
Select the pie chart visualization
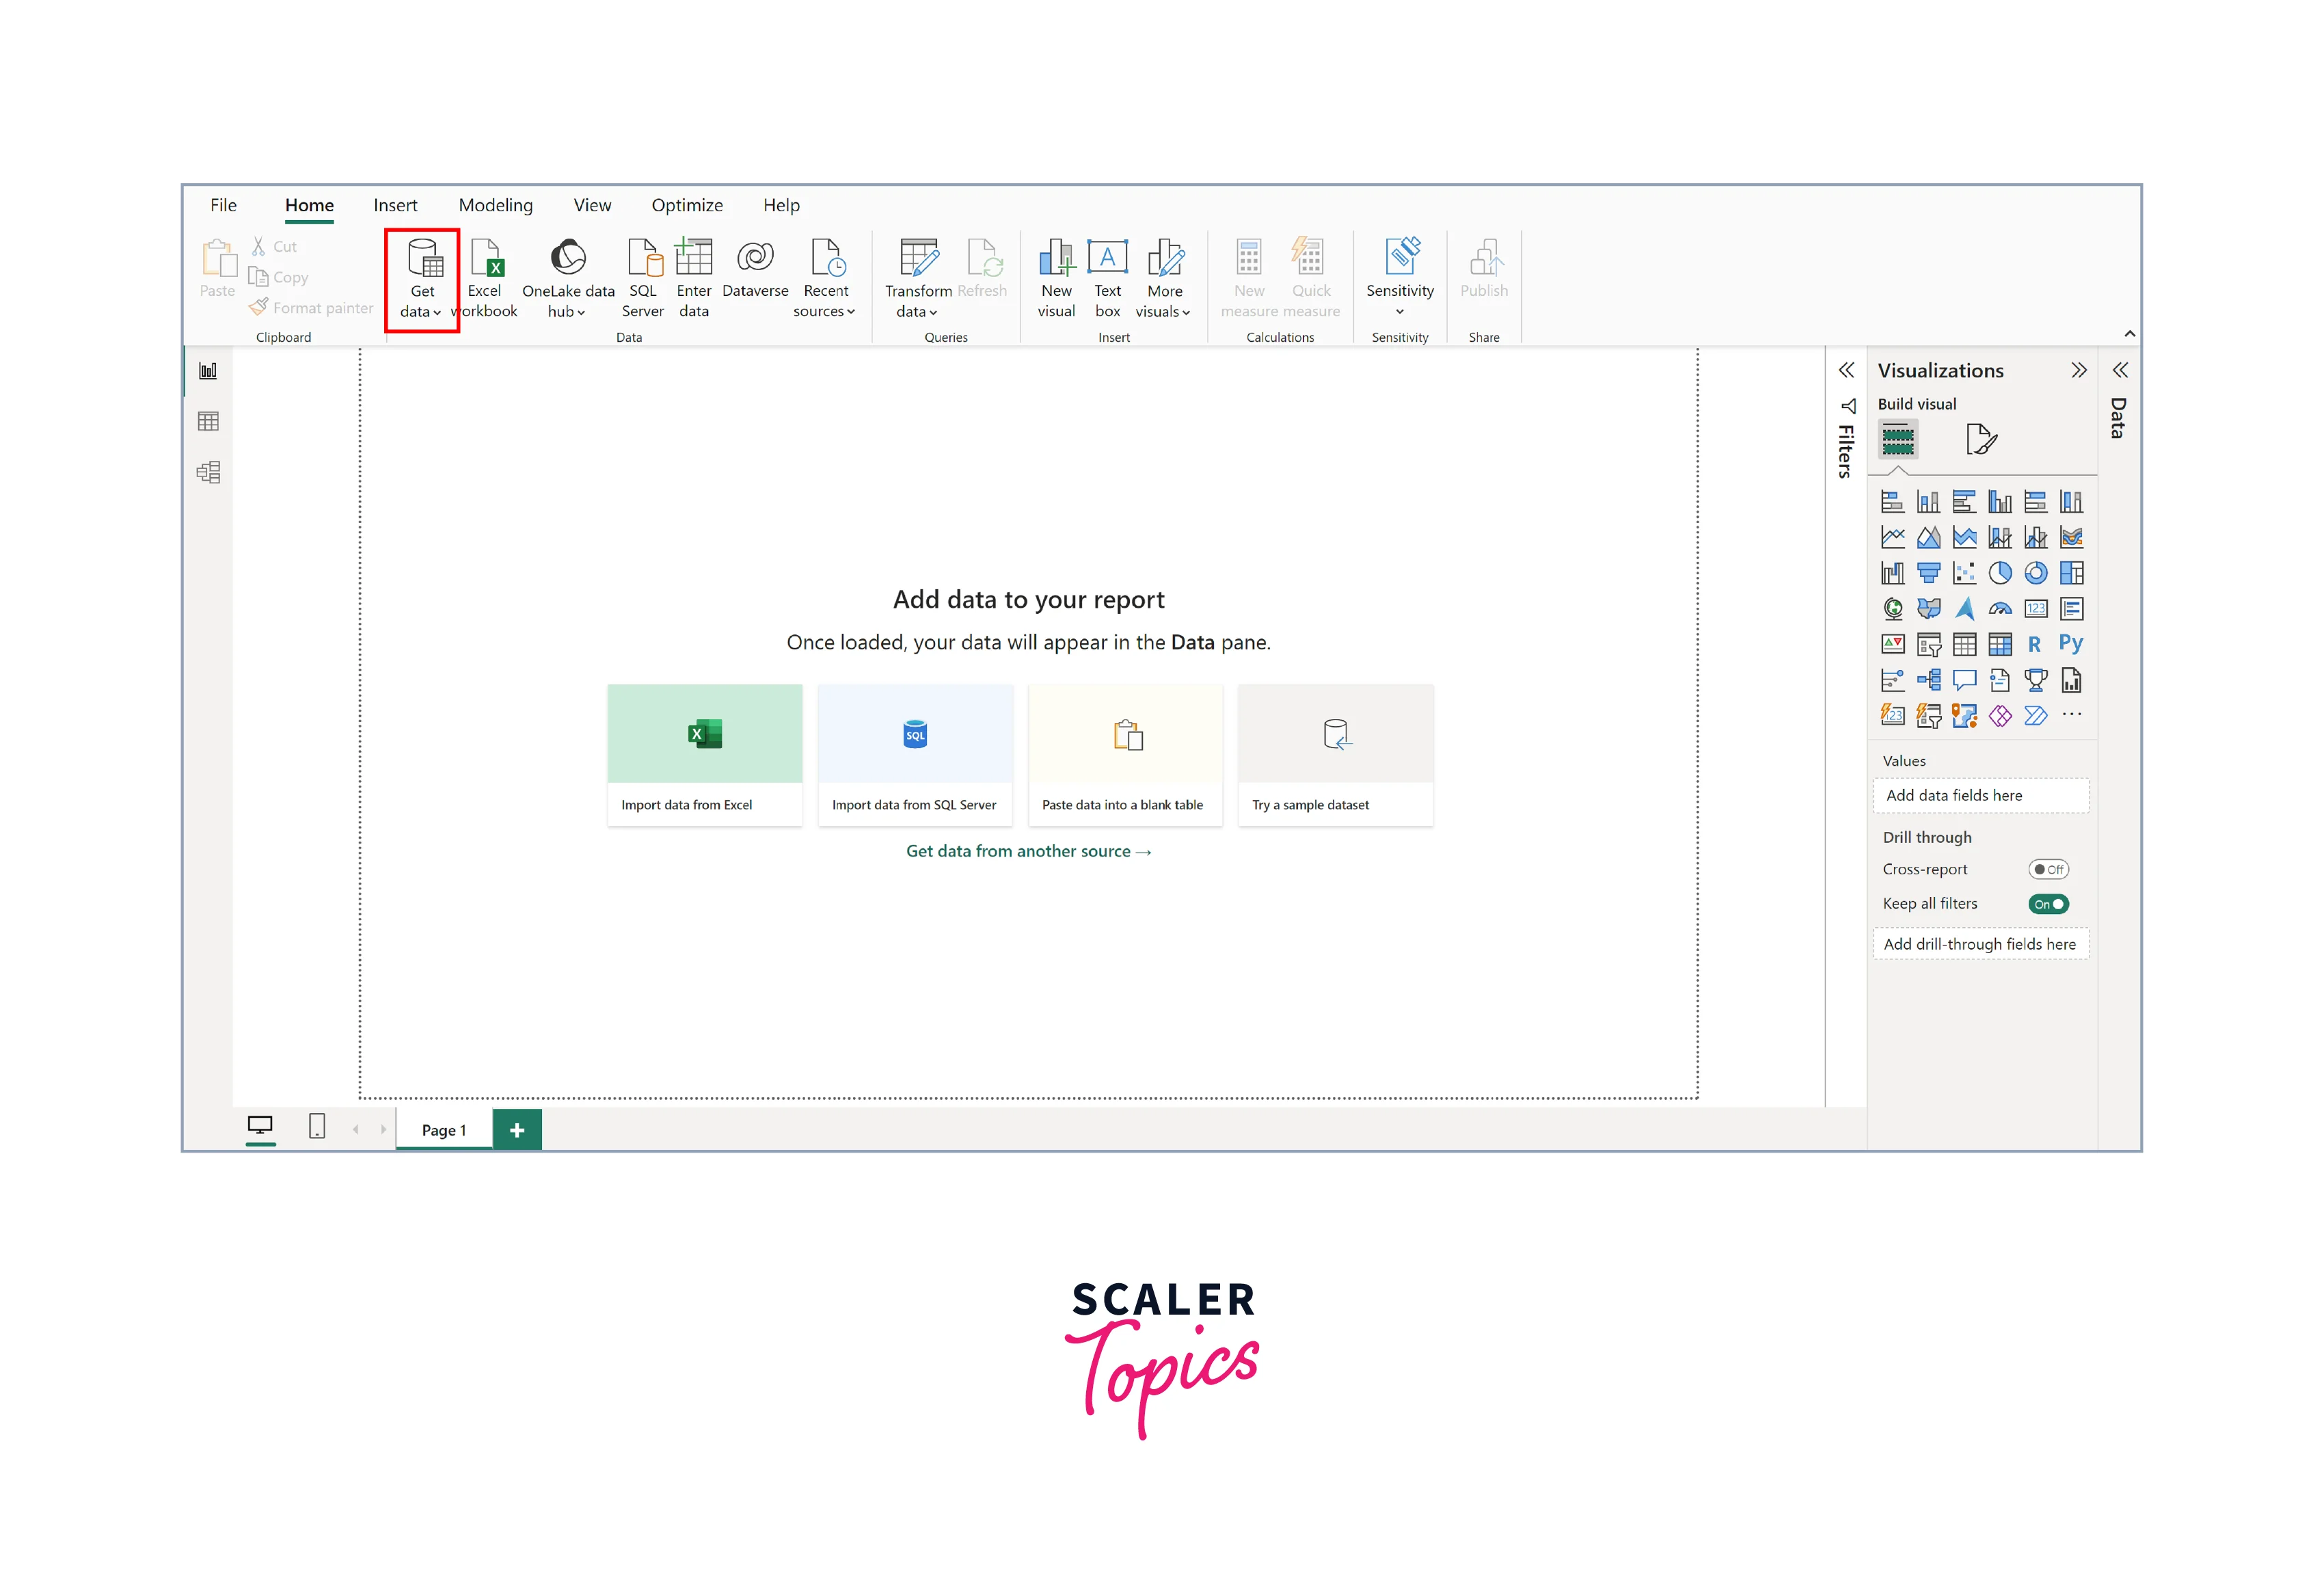click(2000, 573)
